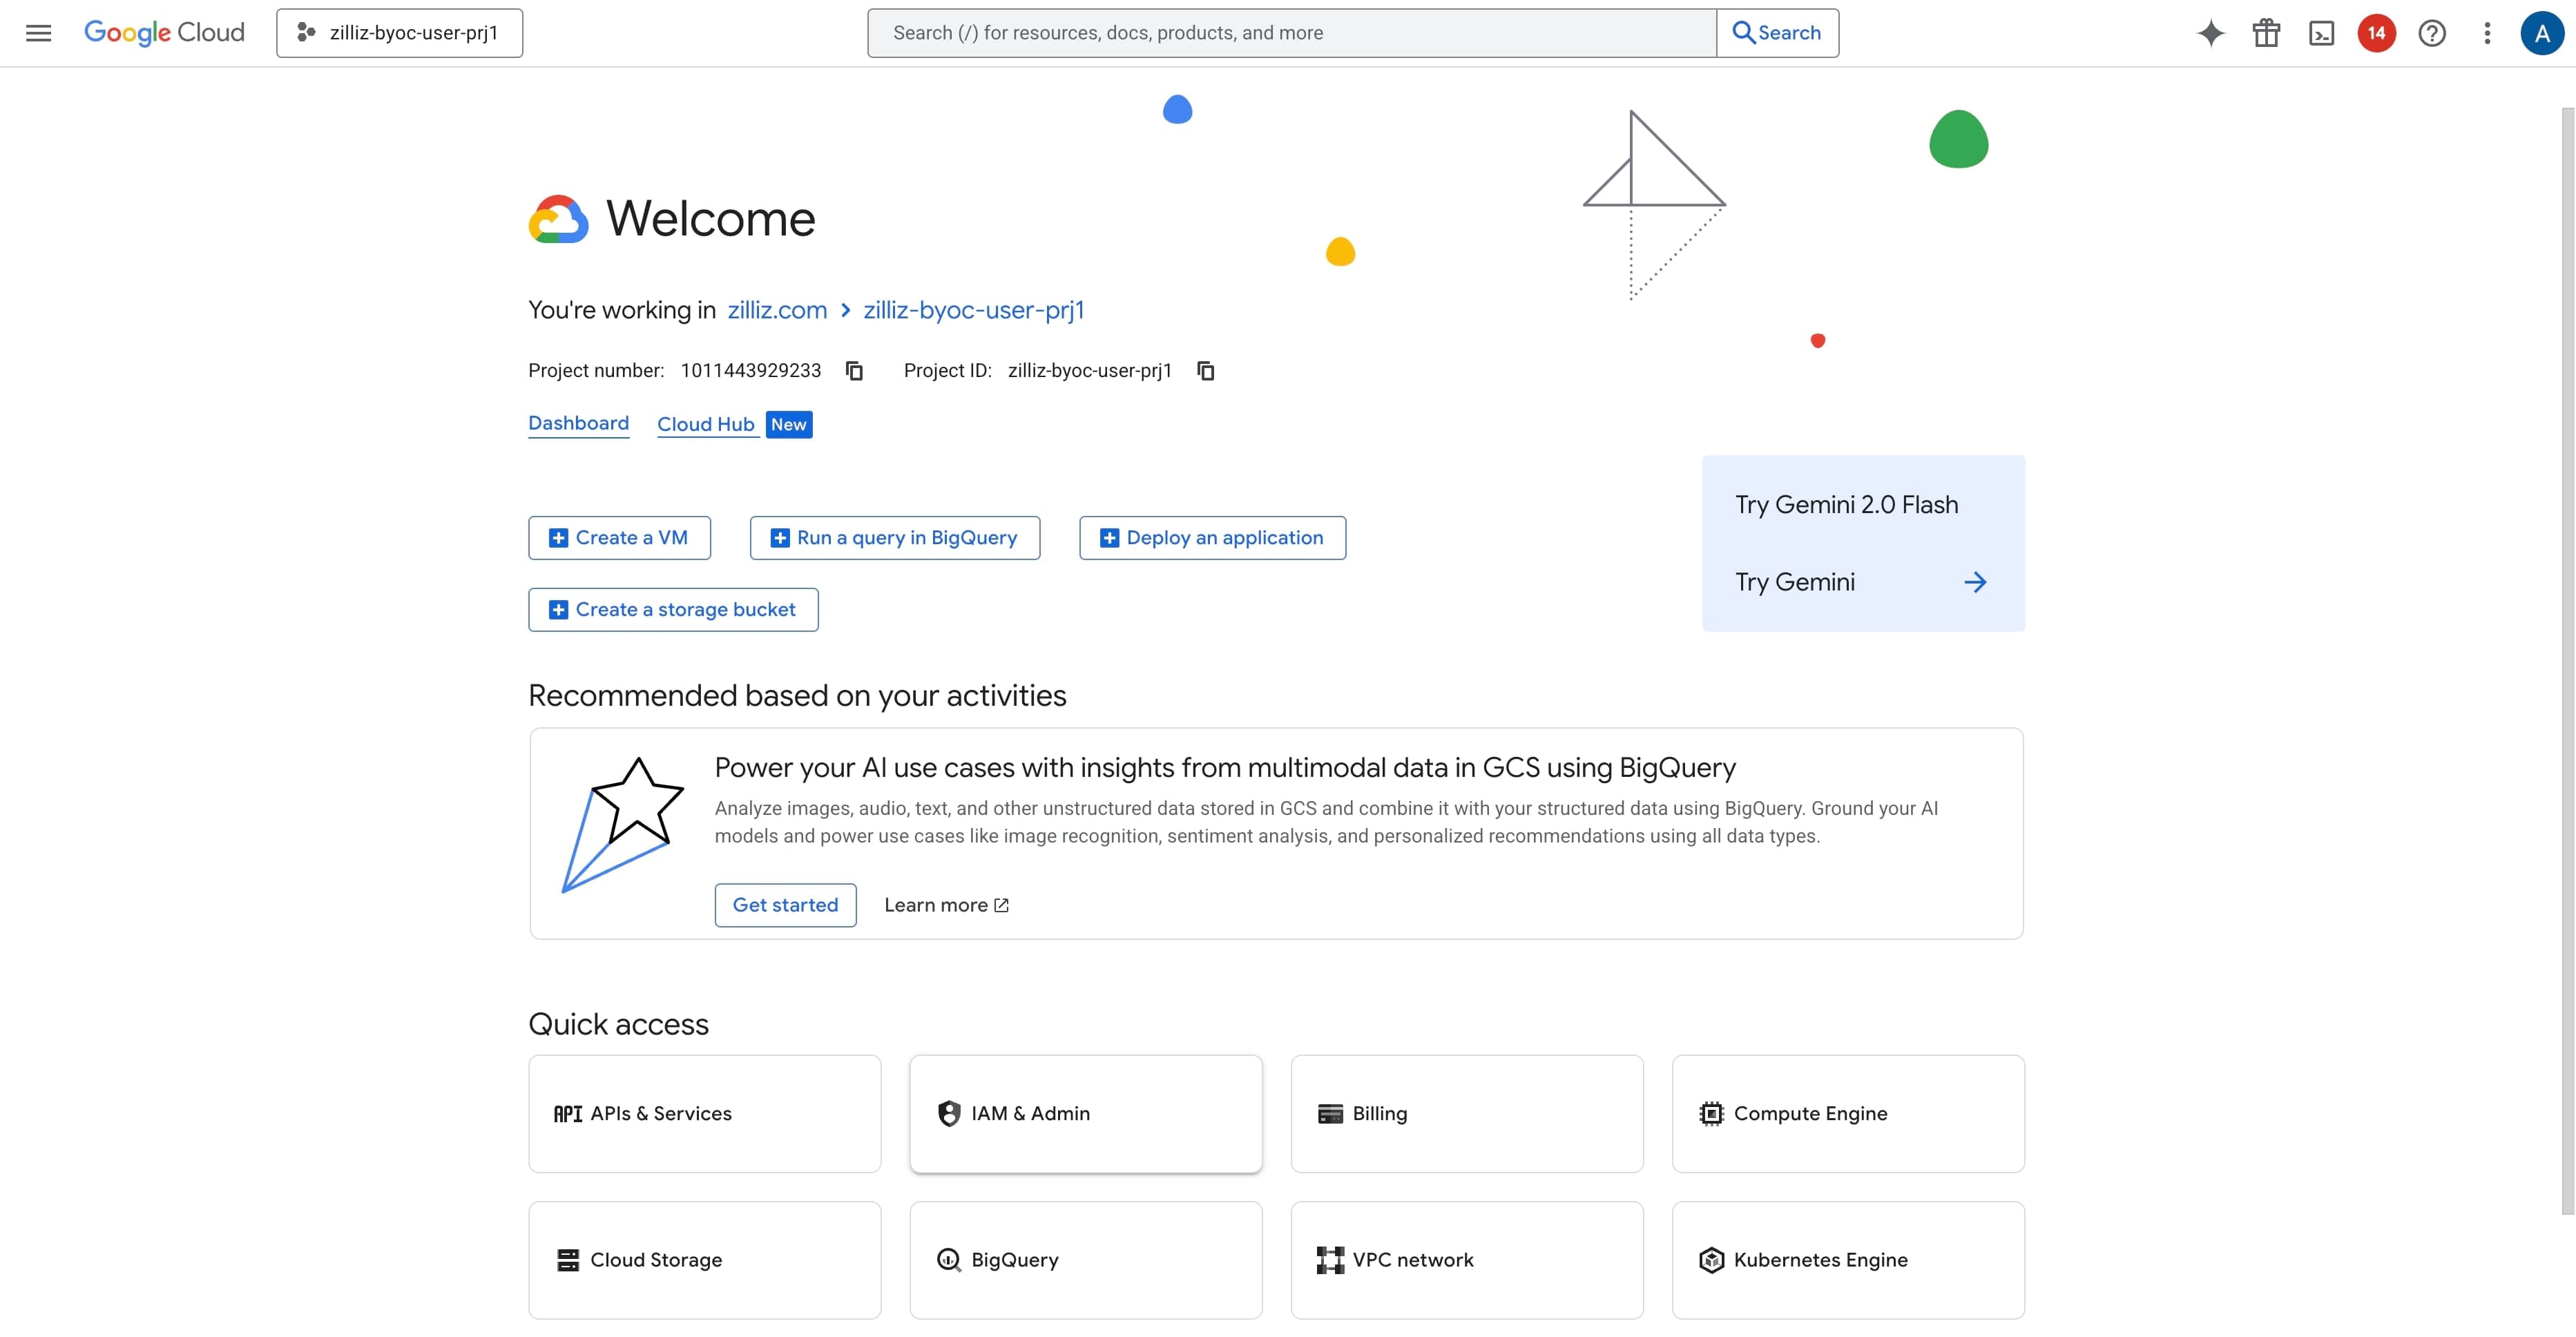
Task: Copy the project number to clipboard
Action: [854, 371]
